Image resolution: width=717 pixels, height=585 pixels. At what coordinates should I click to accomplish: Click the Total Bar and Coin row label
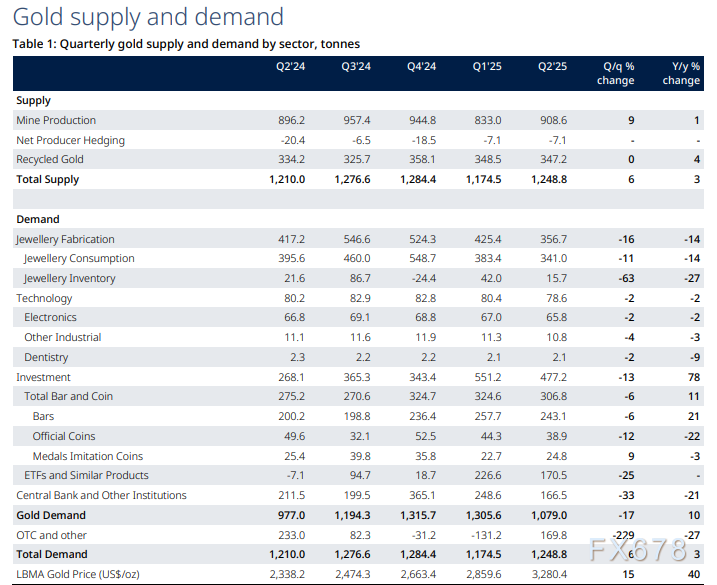[69, 397]
